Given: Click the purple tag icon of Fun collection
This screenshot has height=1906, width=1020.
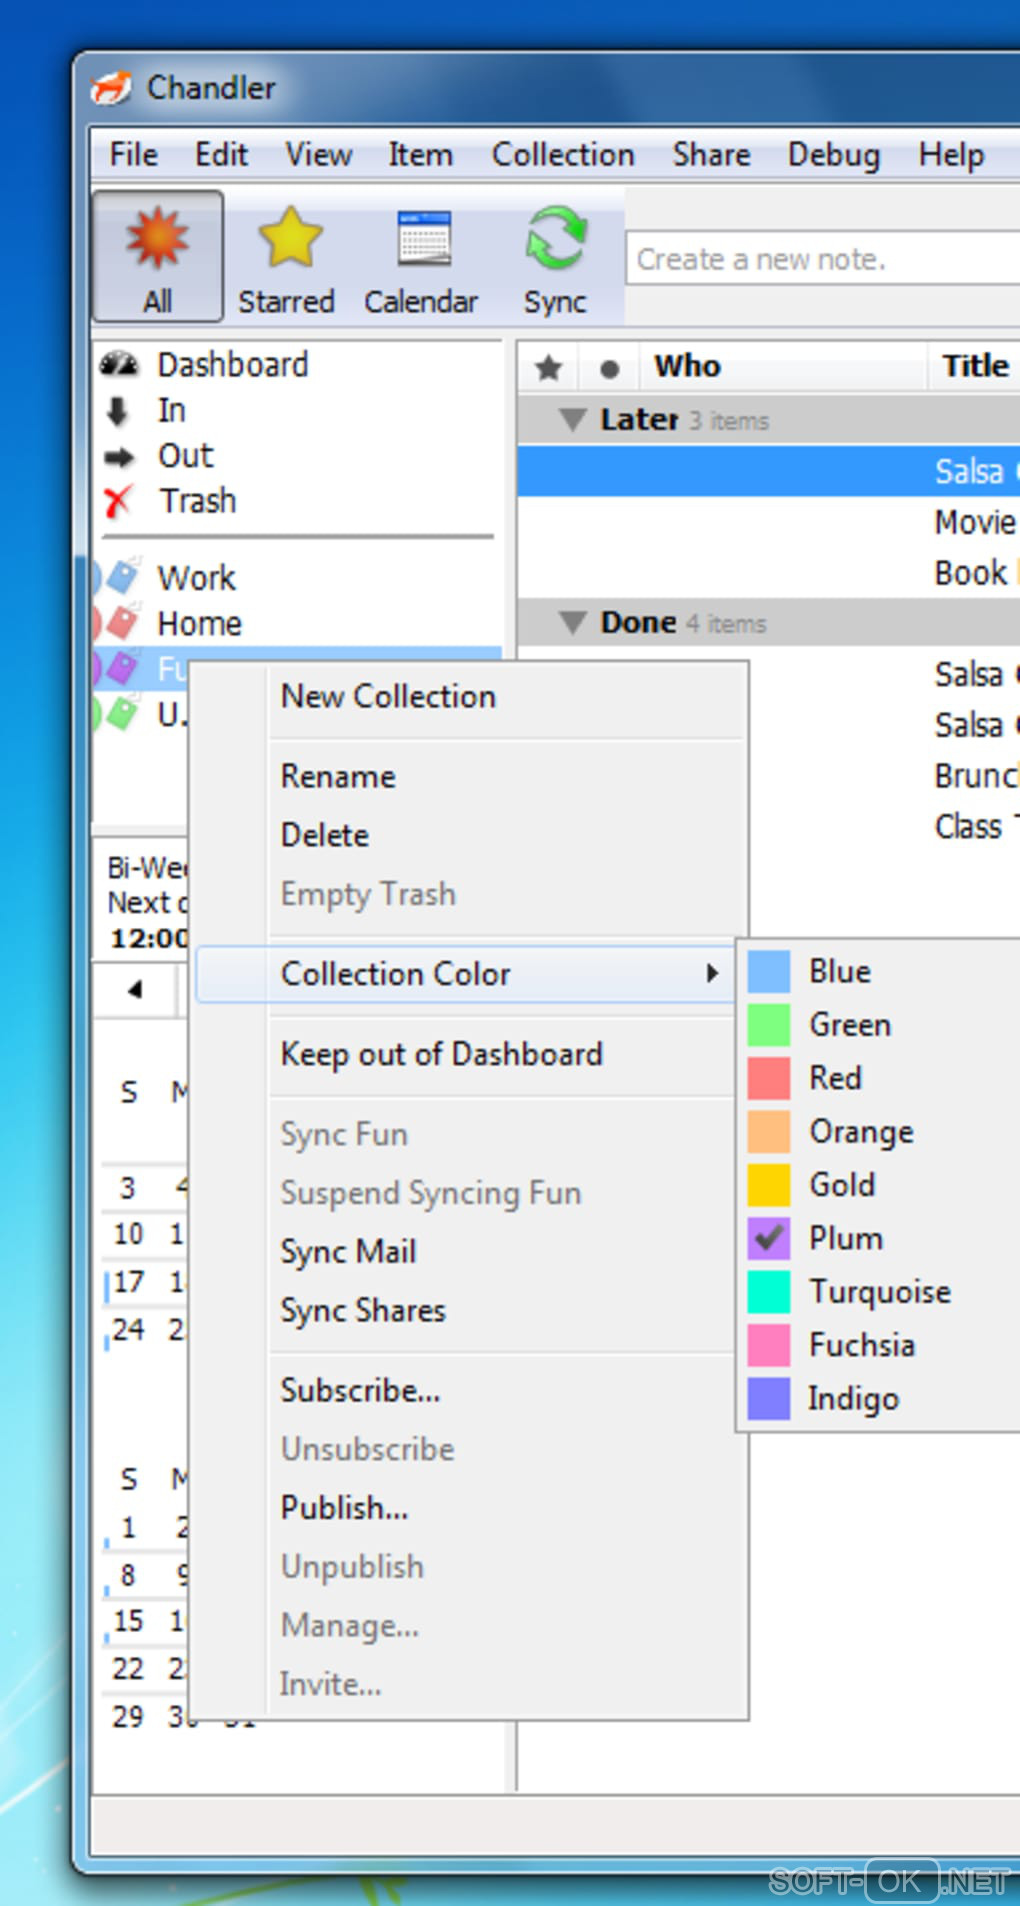Looking at the screenshot, I should click(122, 668).
